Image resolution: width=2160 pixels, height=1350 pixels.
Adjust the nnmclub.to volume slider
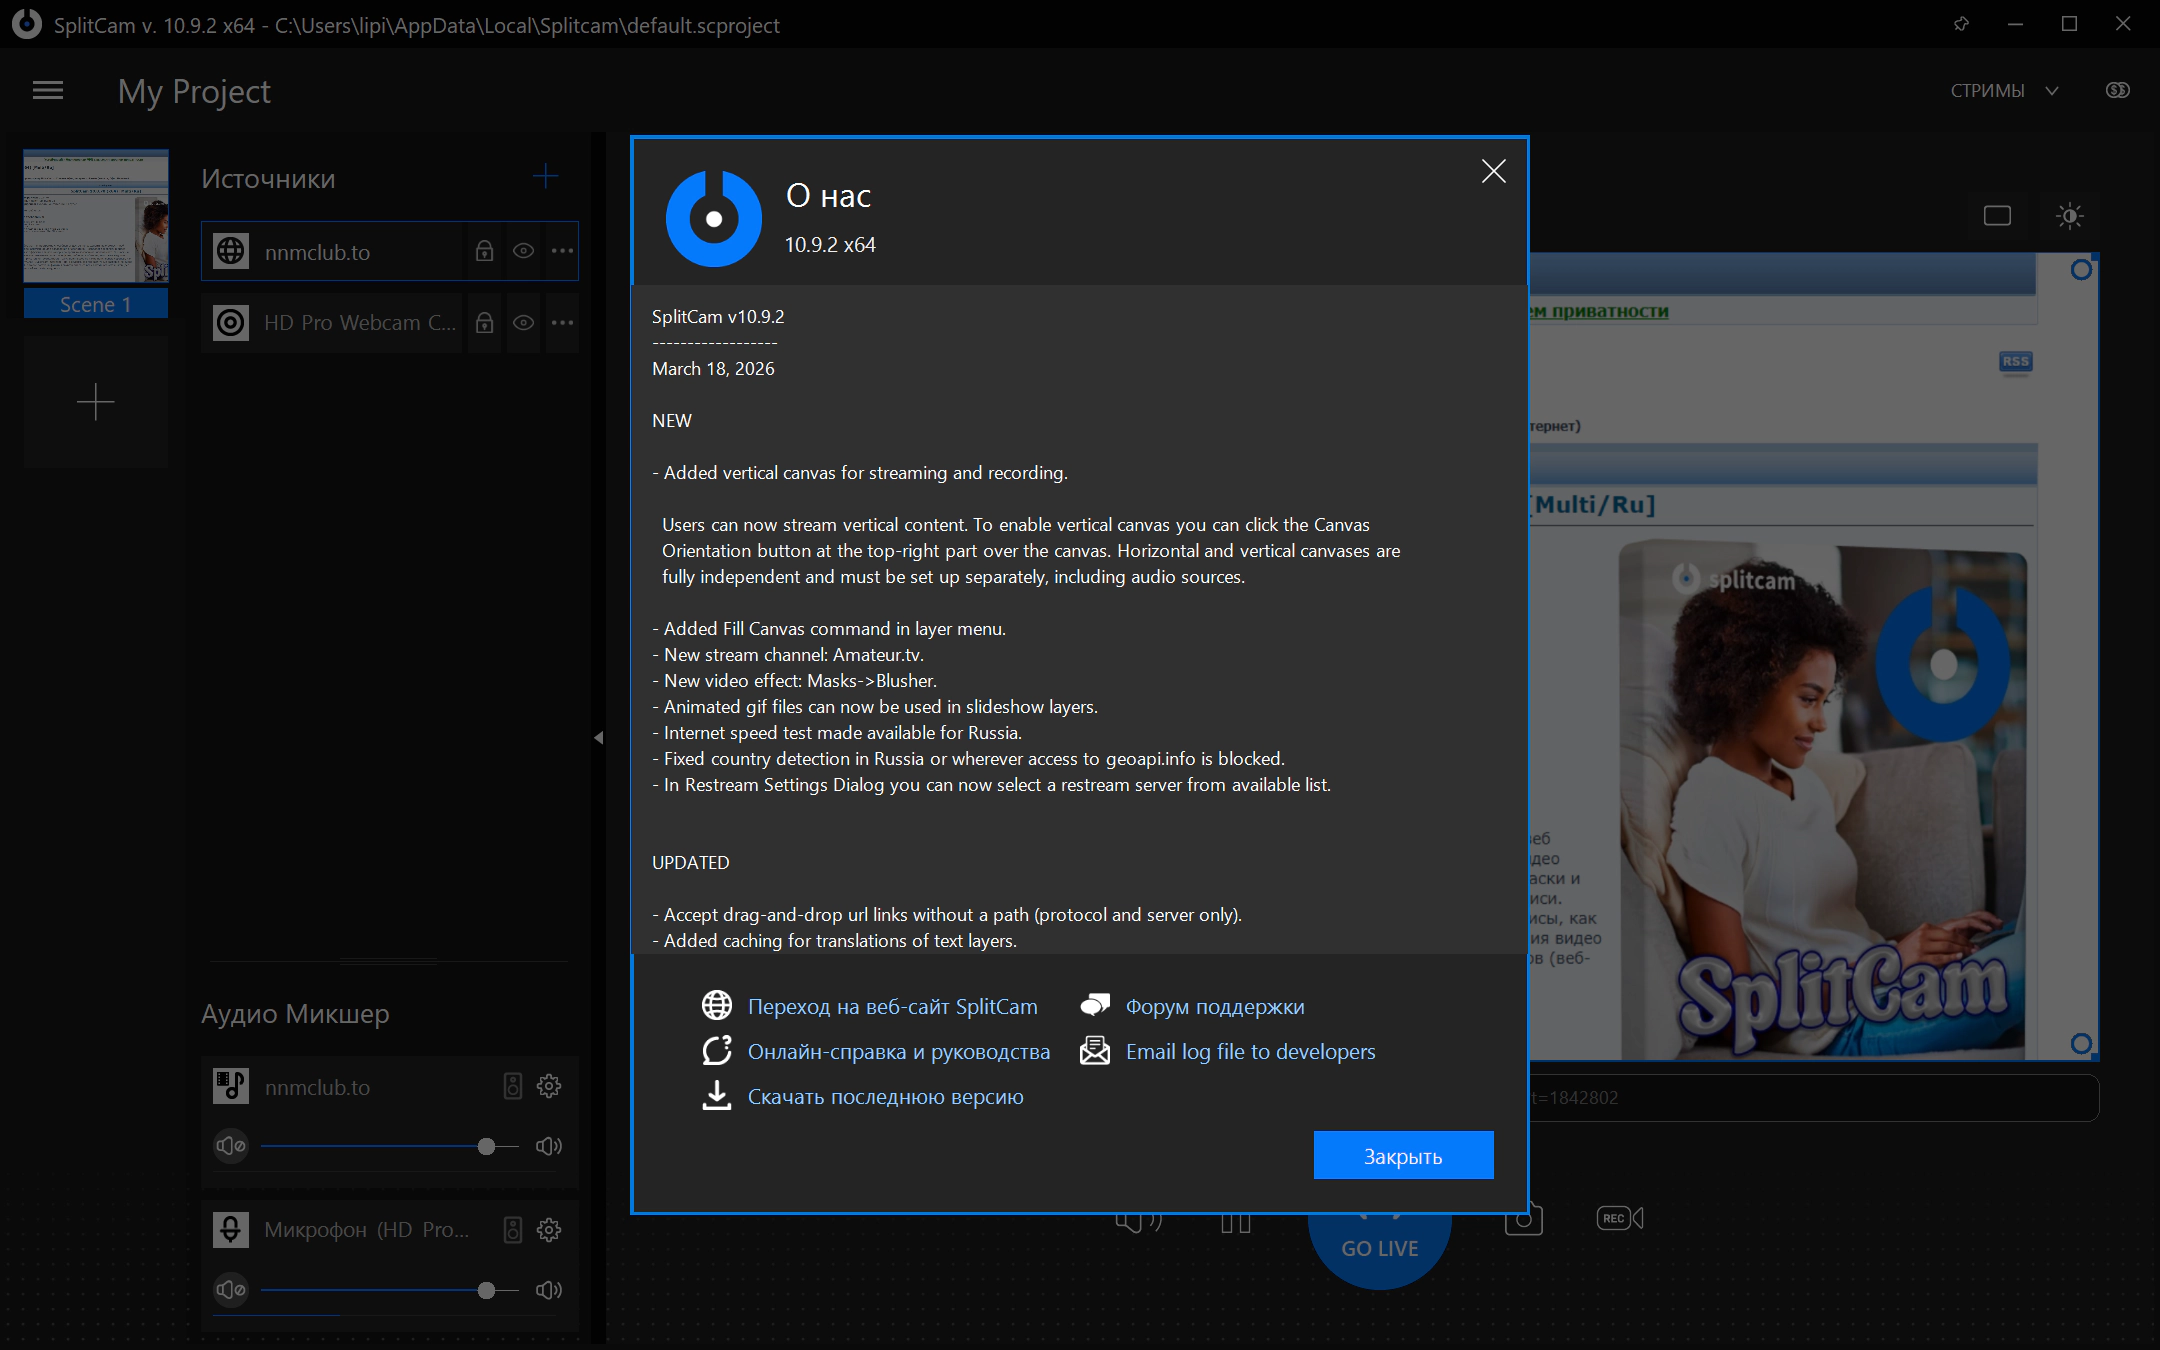point(486,1146)
